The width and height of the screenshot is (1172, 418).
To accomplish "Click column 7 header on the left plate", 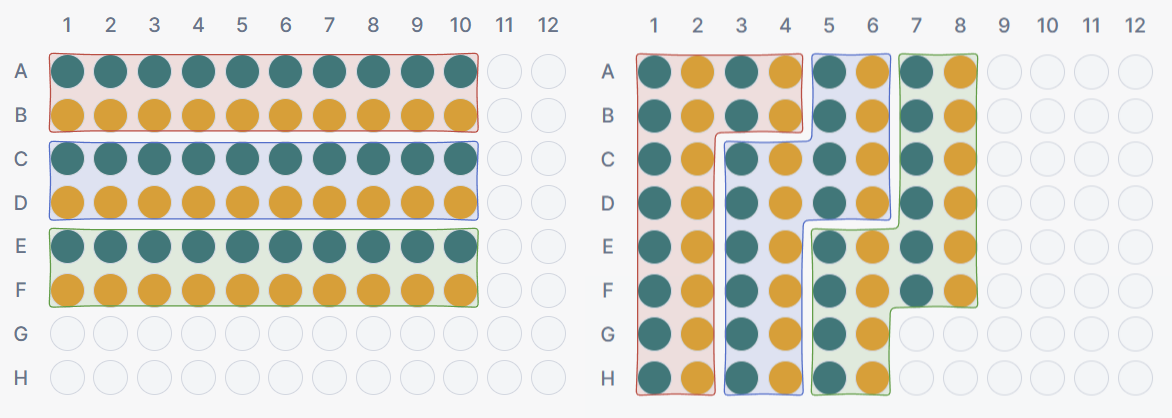I will (329, 23).
